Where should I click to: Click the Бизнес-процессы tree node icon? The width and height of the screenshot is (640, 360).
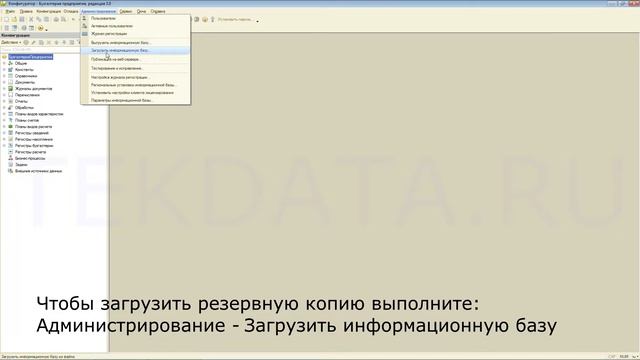(x=11, y=158)
